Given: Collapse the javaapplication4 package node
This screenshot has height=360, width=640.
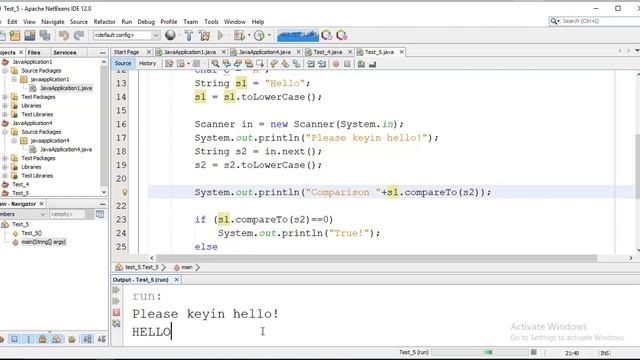Looking at the screenshot, I should (14, 140).
